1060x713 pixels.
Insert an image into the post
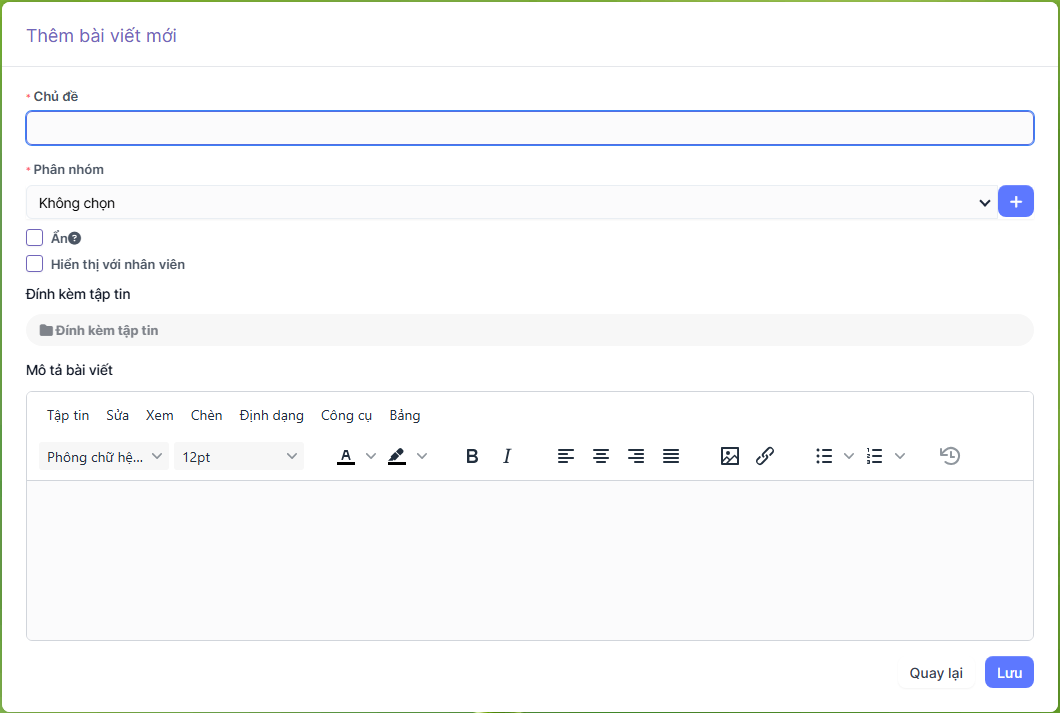pos(730,456)
